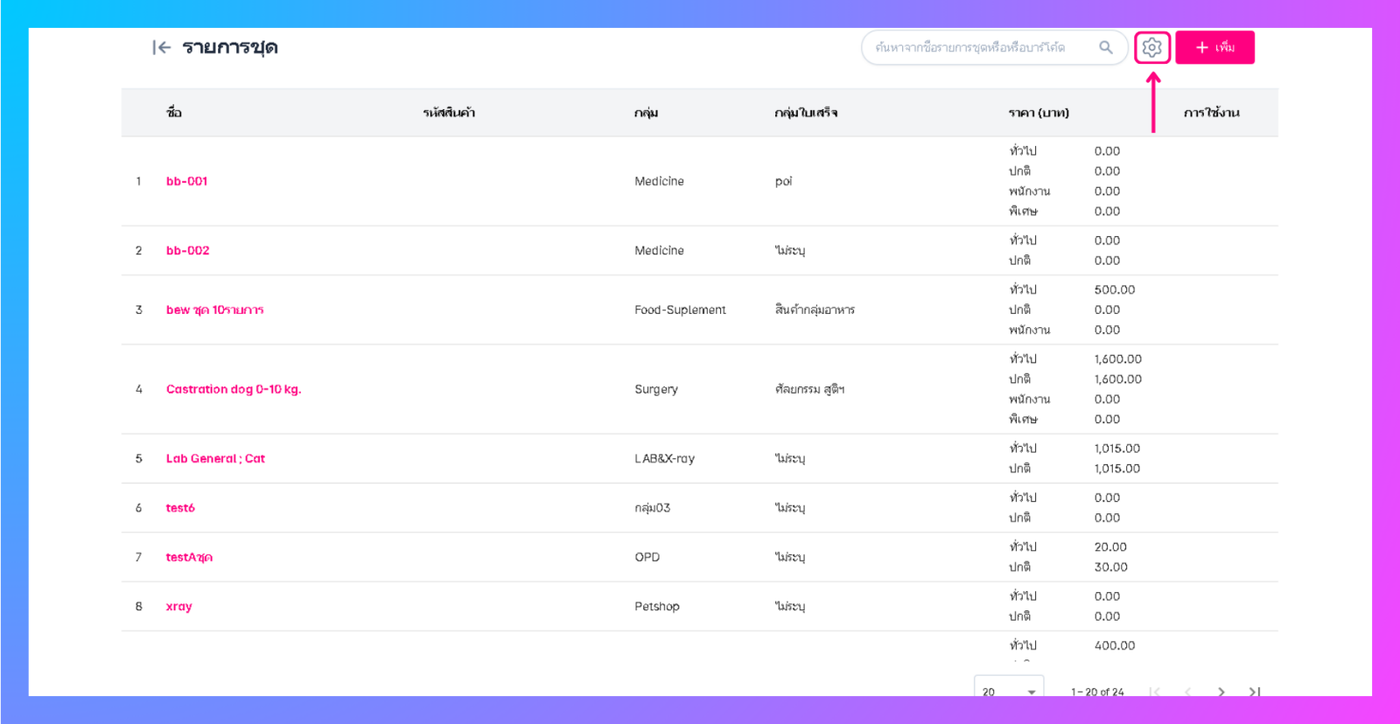Go to the previous page of results

pyautogui.click(x=1188, y=692)
